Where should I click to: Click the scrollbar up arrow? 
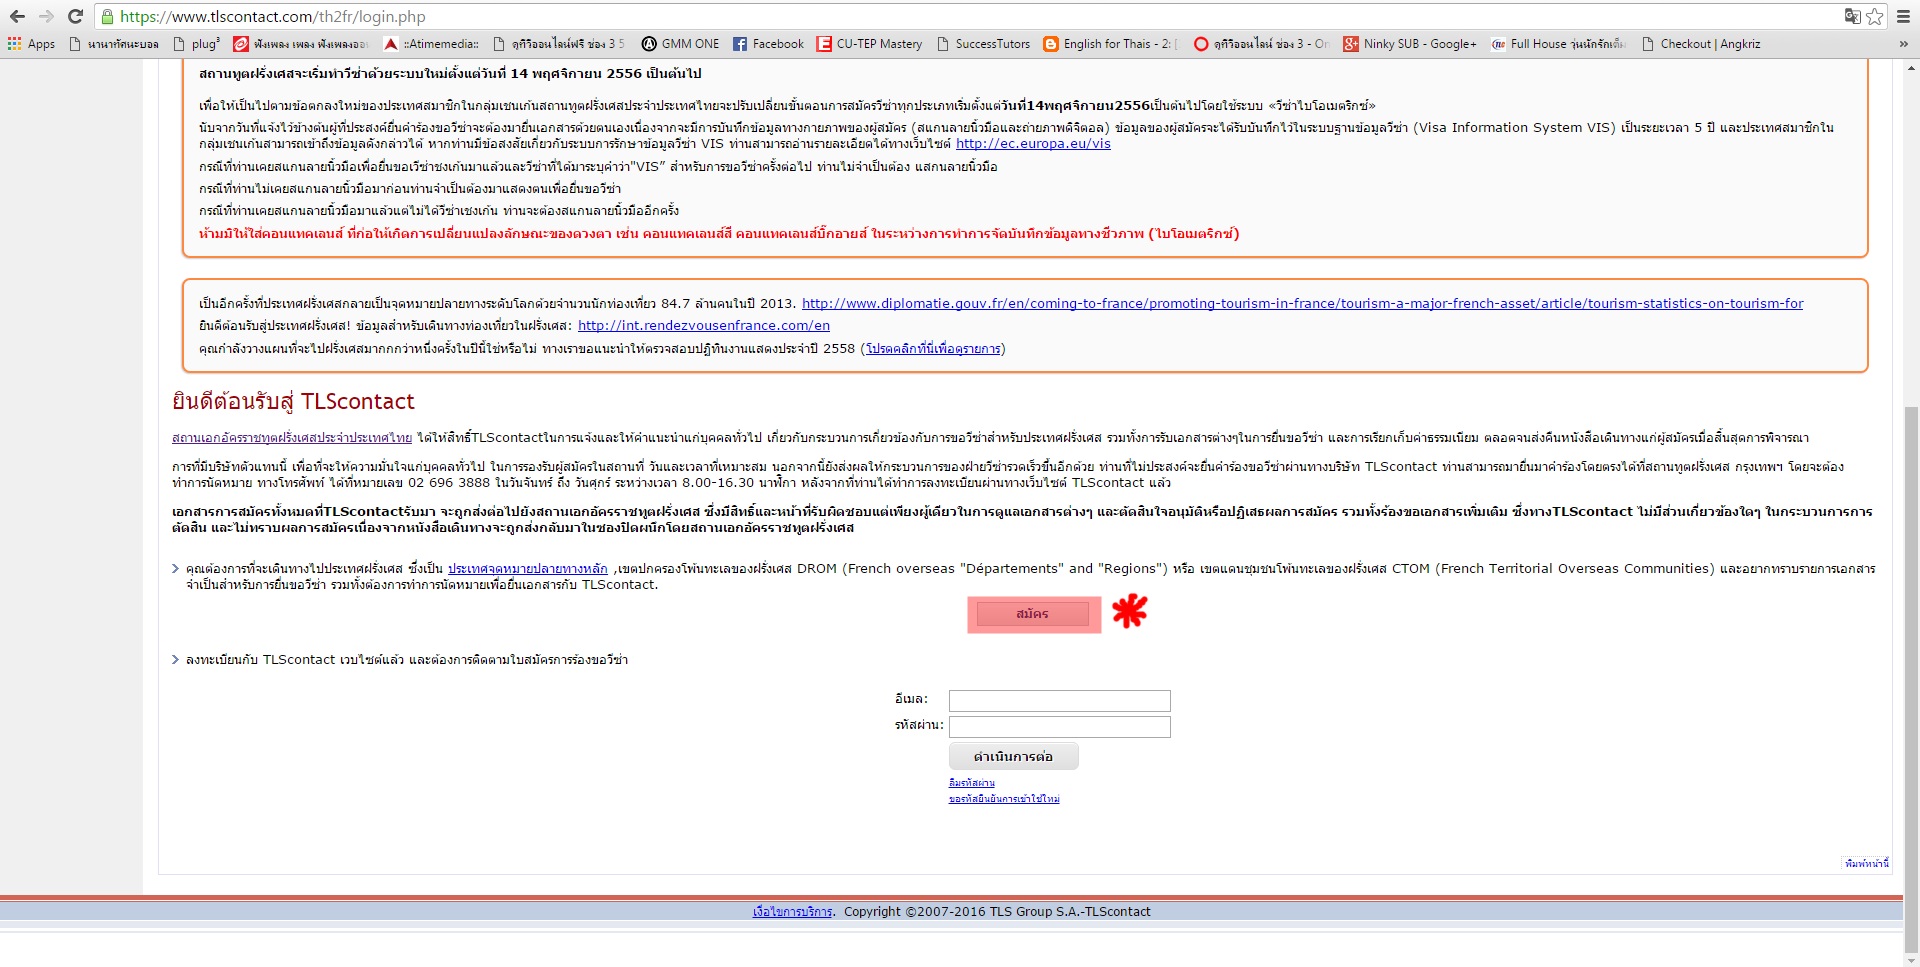coord(1911,68)
